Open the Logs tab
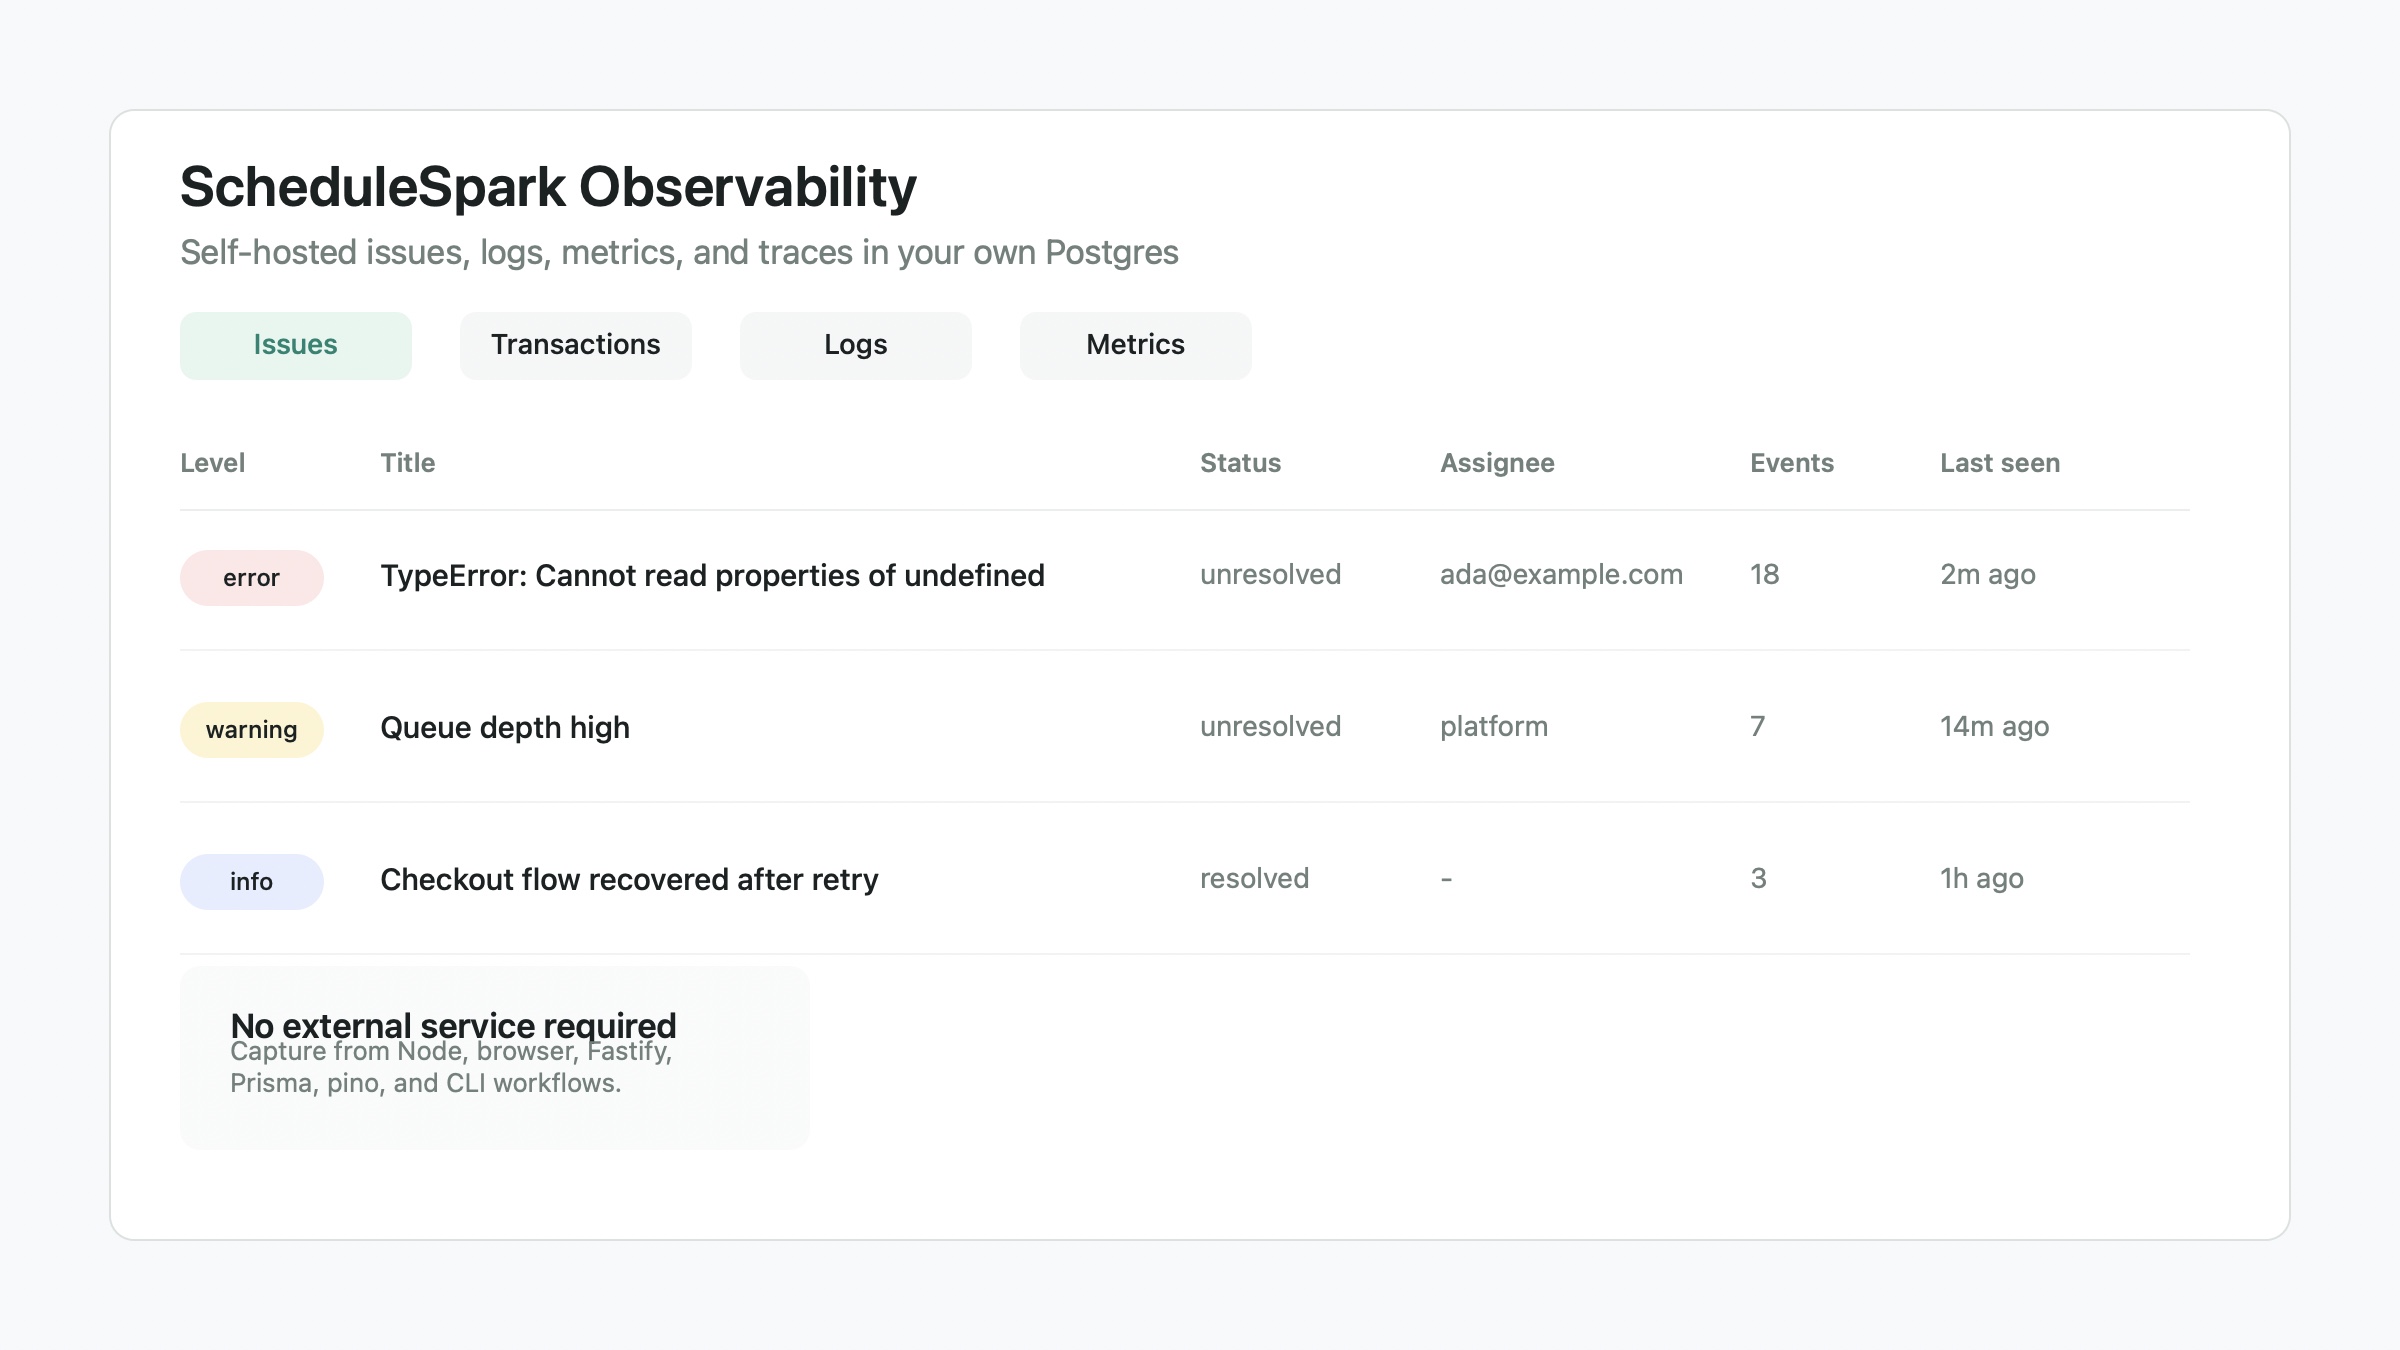 [x=855, y=345]
